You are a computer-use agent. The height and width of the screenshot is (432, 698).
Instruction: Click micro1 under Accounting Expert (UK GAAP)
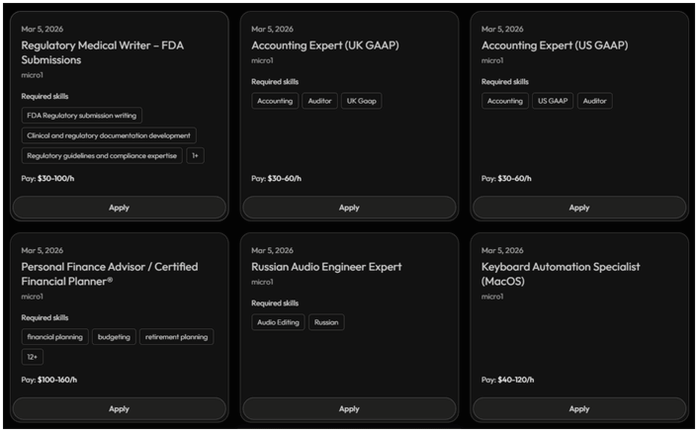[262, 61]
